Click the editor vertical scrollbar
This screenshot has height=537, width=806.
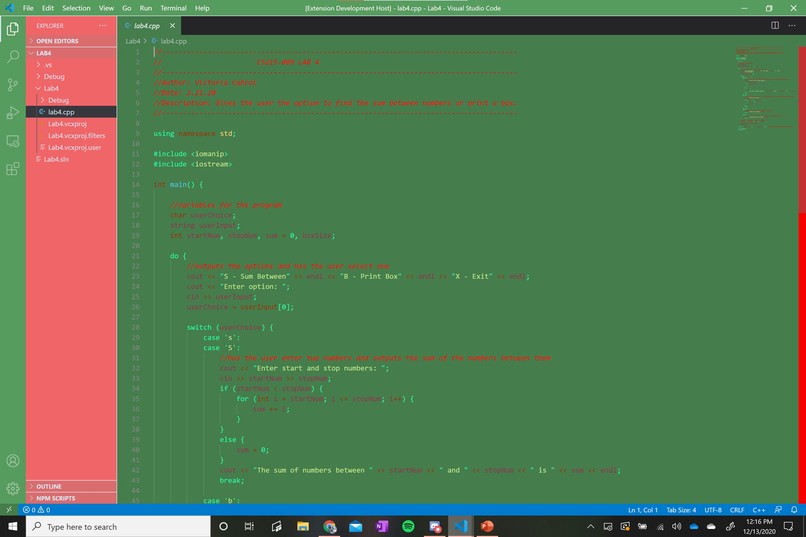(x=802, y=274)
